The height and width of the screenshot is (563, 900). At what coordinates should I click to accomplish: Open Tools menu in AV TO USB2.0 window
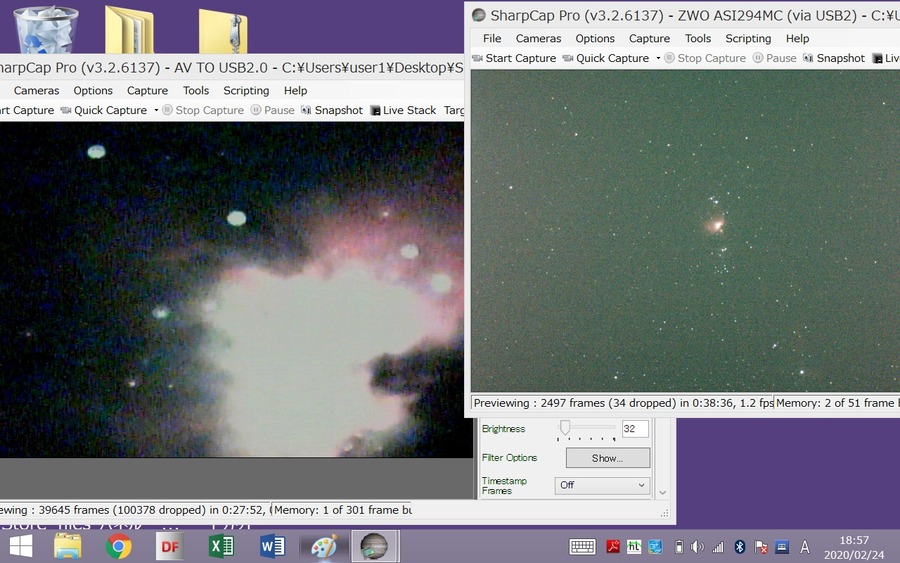pos(196,91)
